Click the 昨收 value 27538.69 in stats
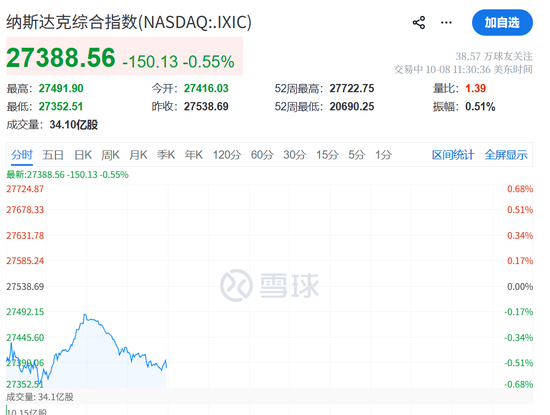 (x=206, y=107)
